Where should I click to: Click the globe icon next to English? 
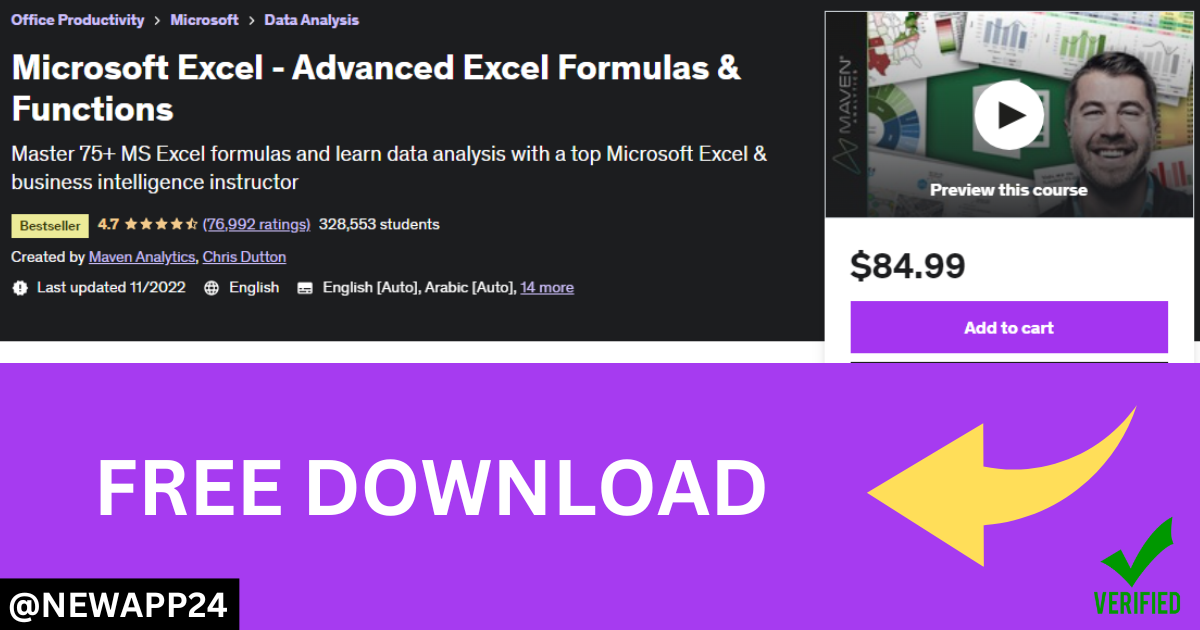(x=210, y=288)
